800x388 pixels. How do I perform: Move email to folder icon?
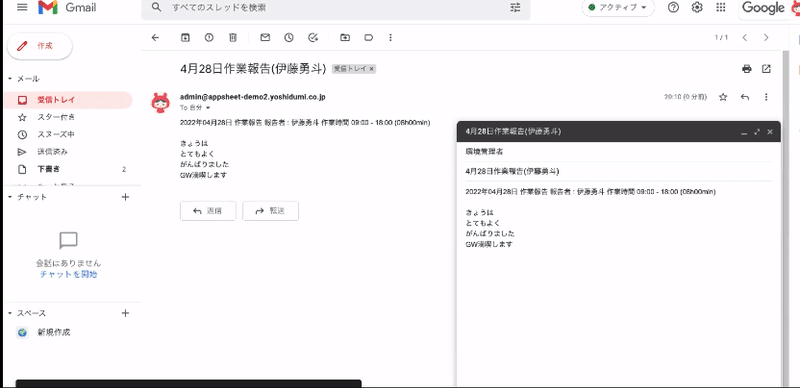[x=345, y=37]
